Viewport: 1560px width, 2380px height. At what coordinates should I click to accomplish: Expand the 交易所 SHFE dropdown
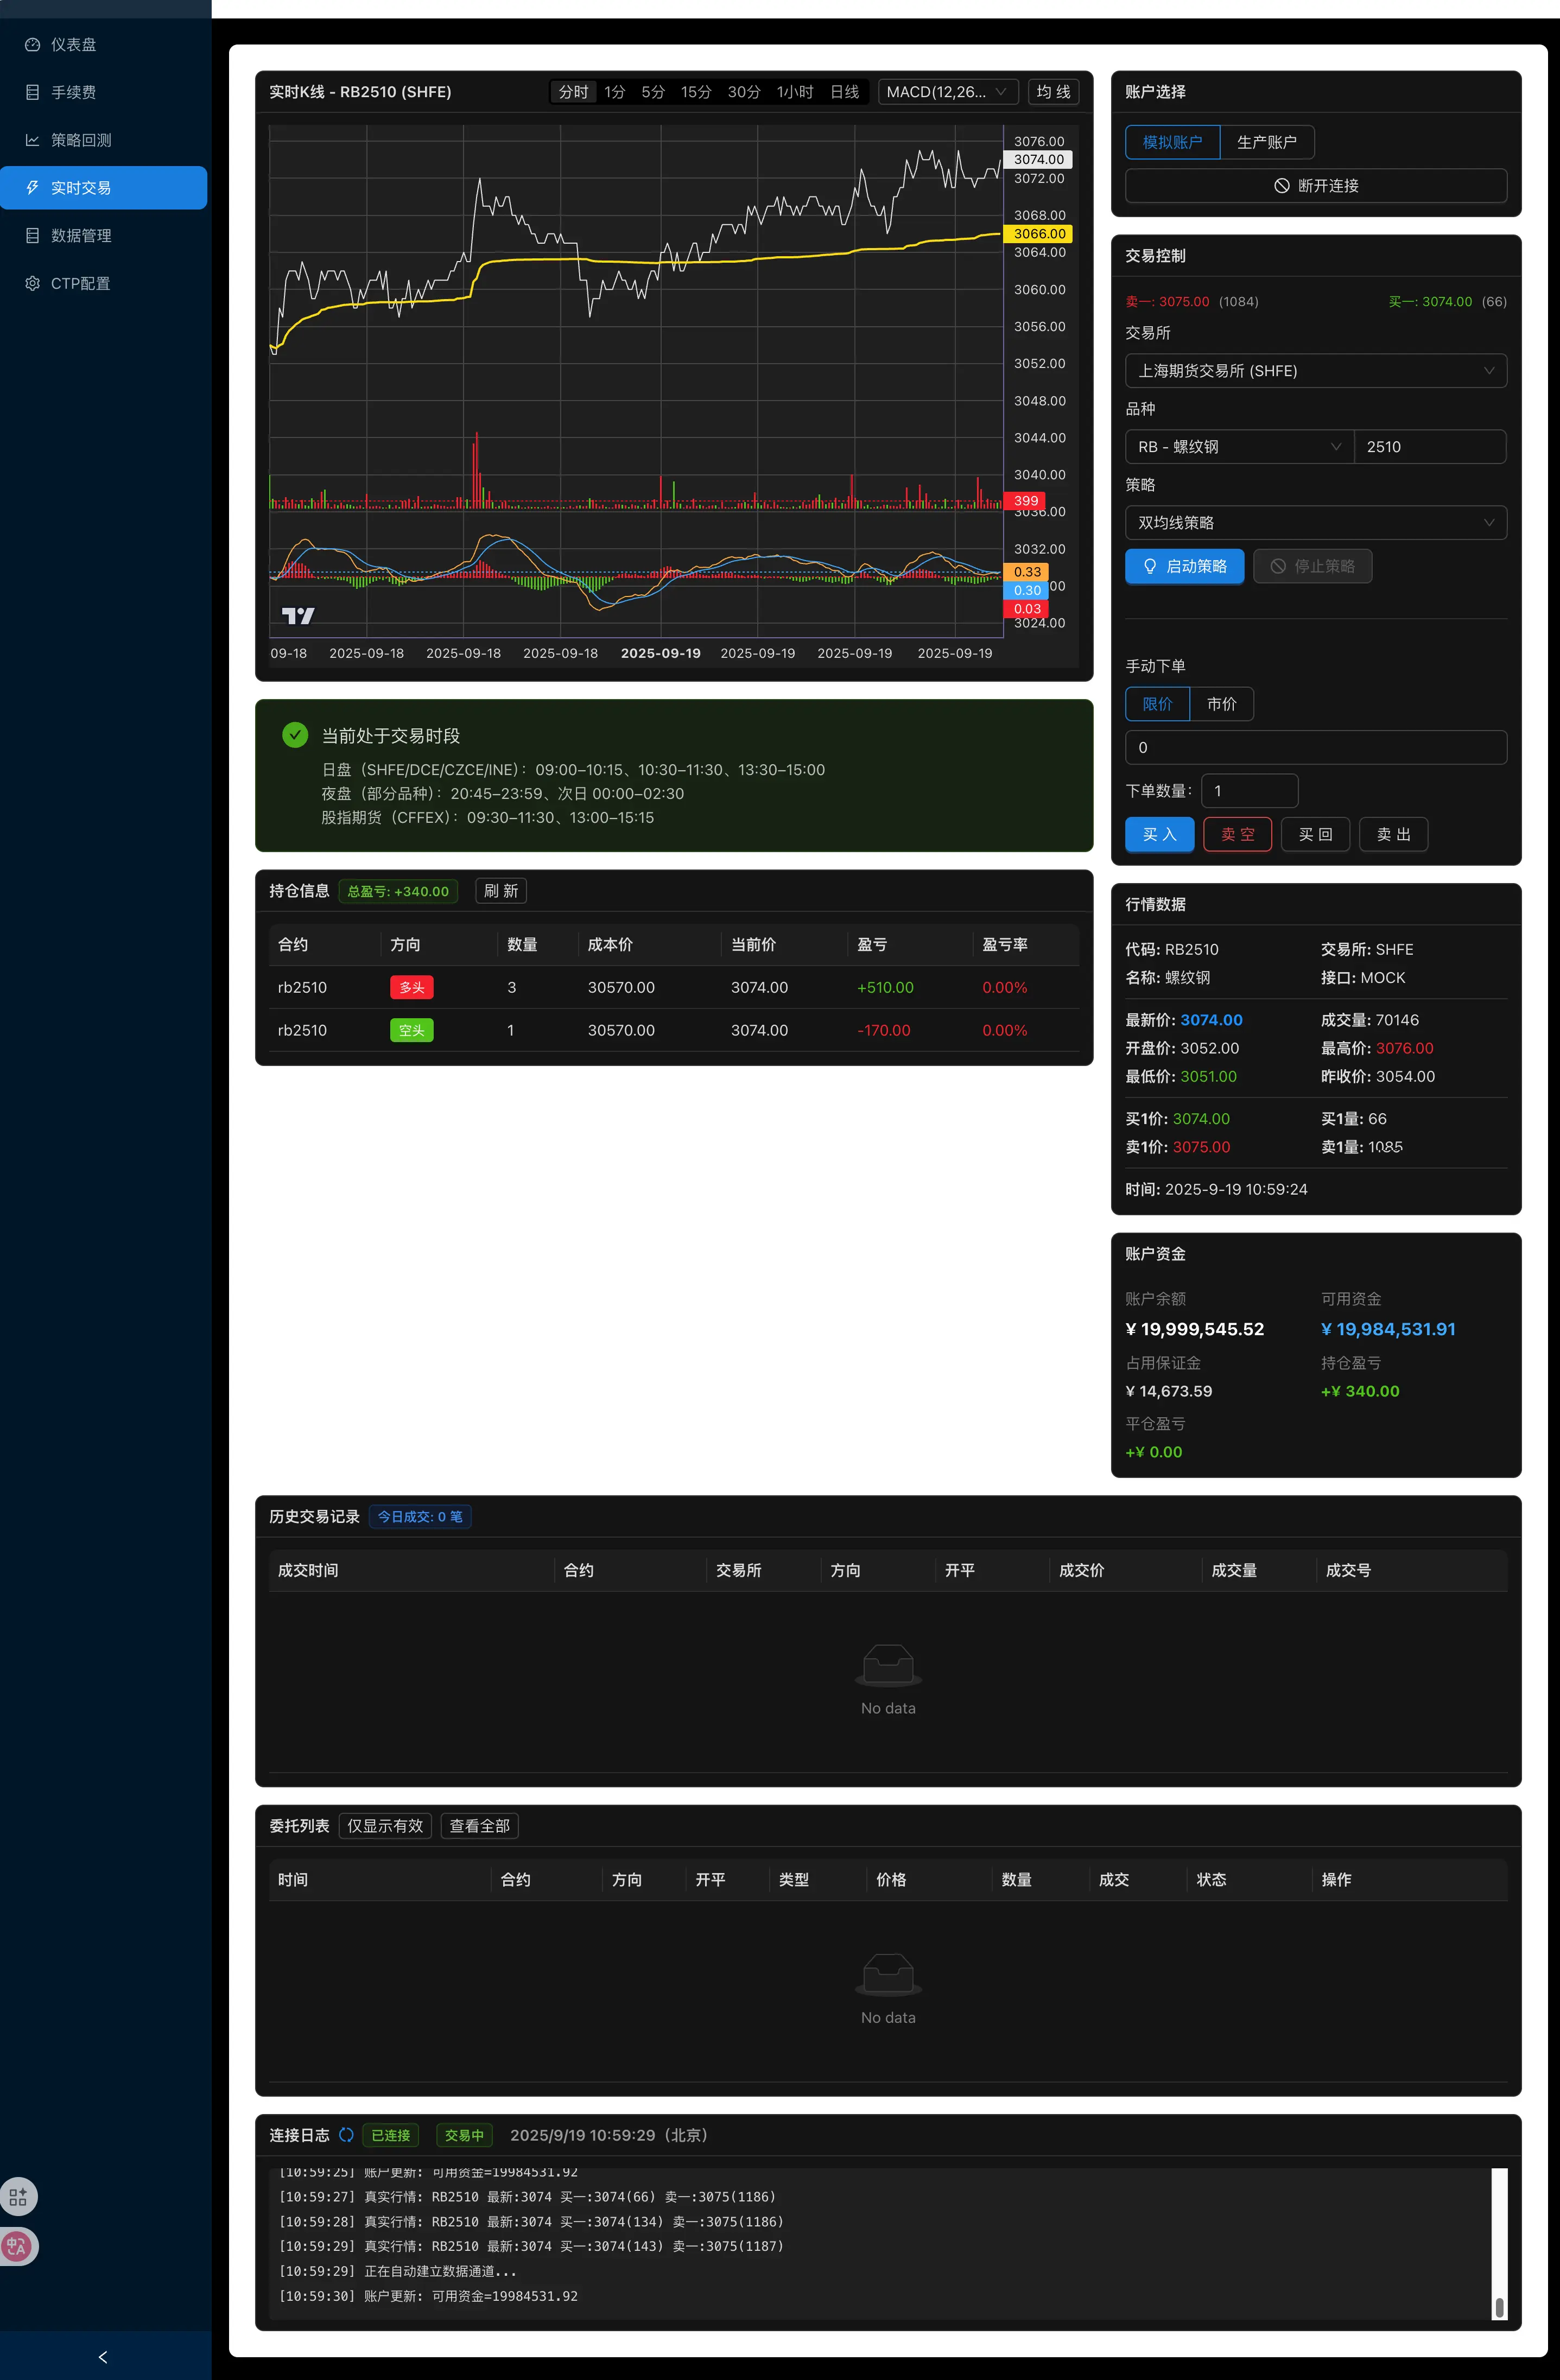[x=1315, y=371]
